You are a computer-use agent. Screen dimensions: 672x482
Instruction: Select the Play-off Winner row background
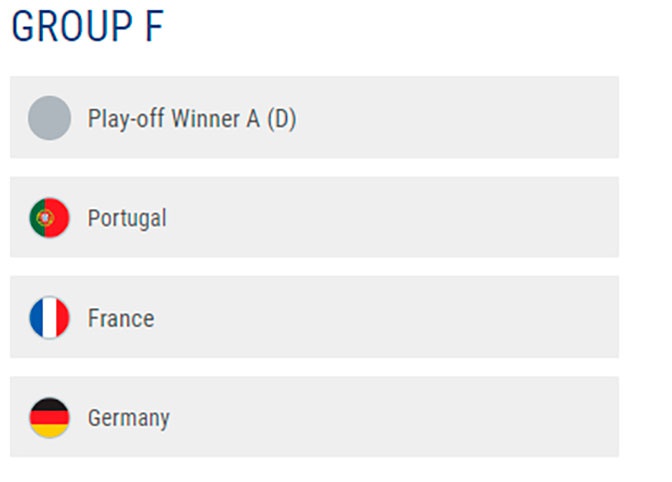point(315,117)
